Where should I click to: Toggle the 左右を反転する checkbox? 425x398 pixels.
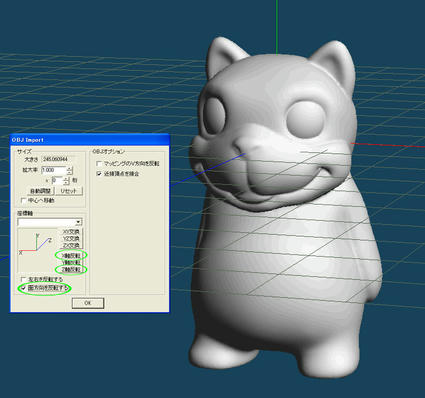point(23,279)
